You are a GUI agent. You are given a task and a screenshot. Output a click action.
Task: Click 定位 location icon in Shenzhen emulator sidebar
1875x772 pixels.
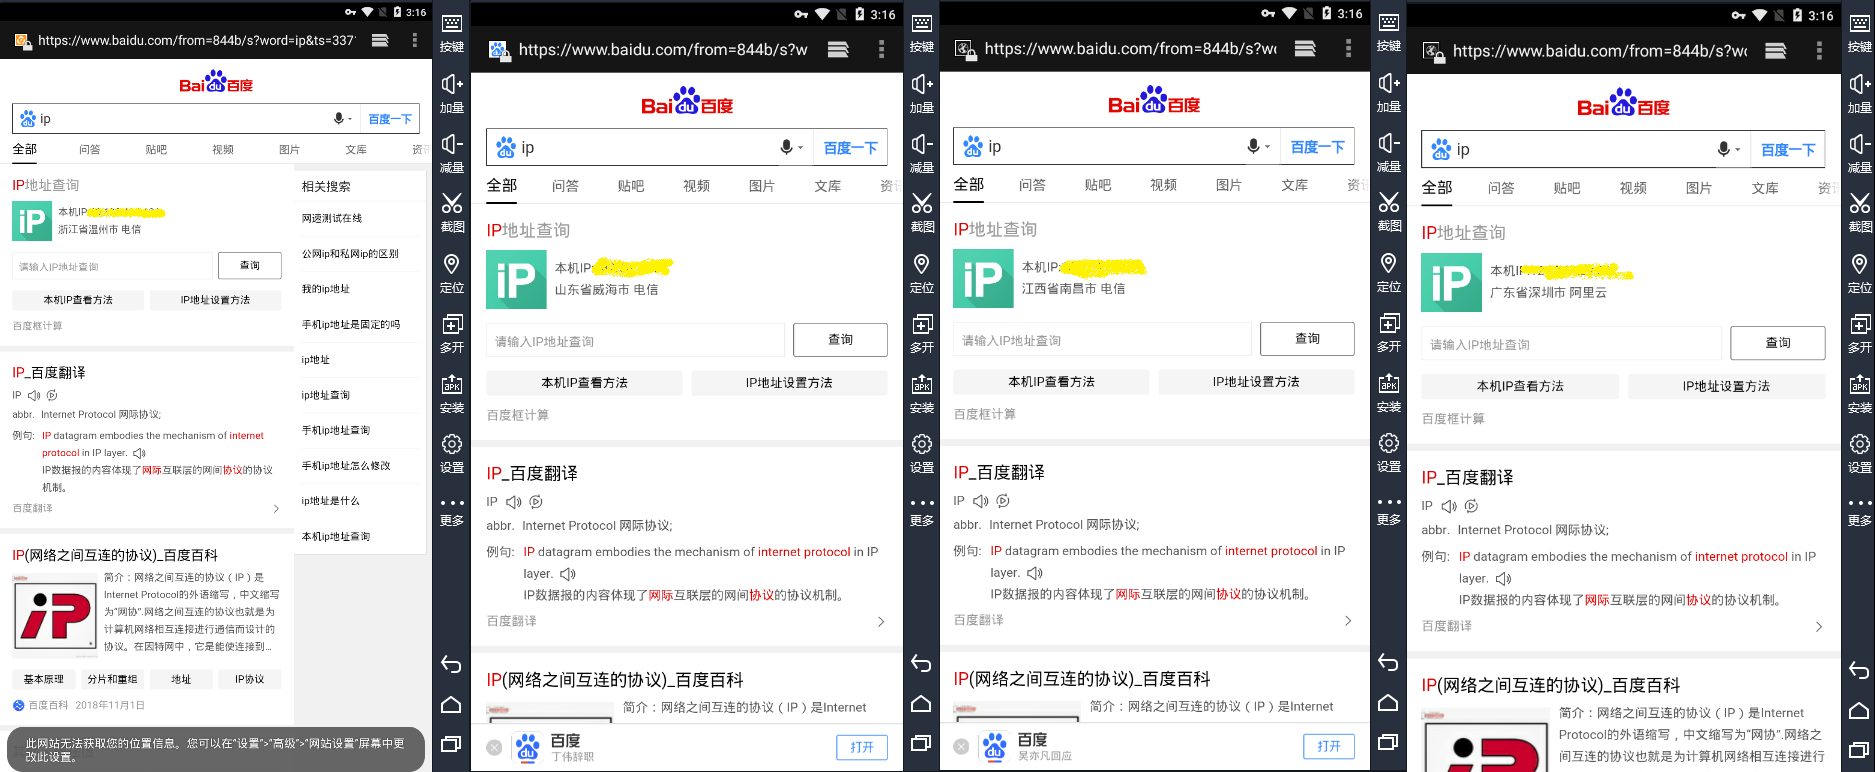tap(1859, 264)
